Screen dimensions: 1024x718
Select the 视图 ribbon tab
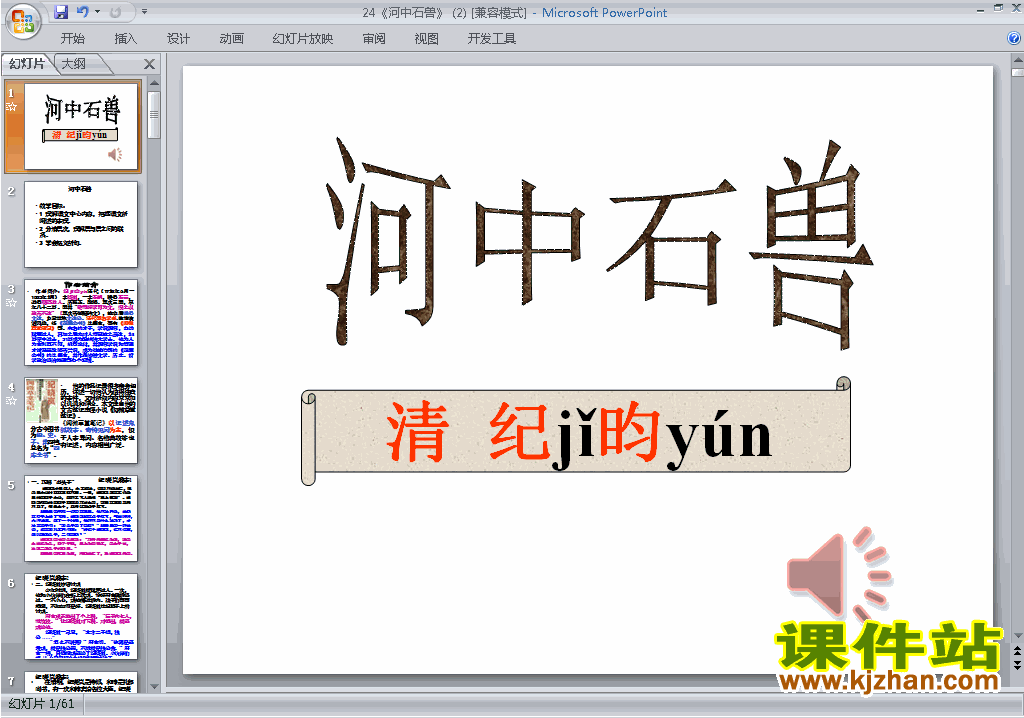pyautogui.click(x=426, y=39)
